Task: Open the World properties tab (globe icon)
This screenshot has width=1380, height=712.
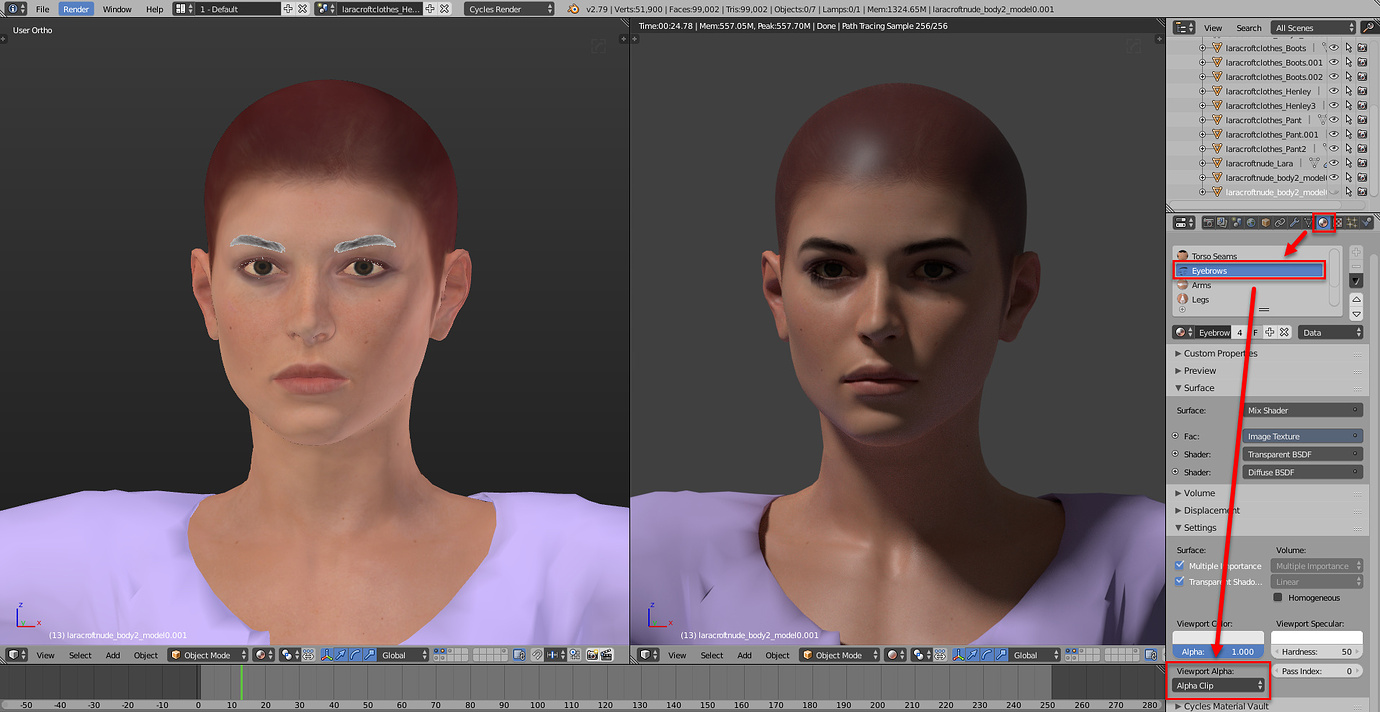Action: coord(1251,222)
